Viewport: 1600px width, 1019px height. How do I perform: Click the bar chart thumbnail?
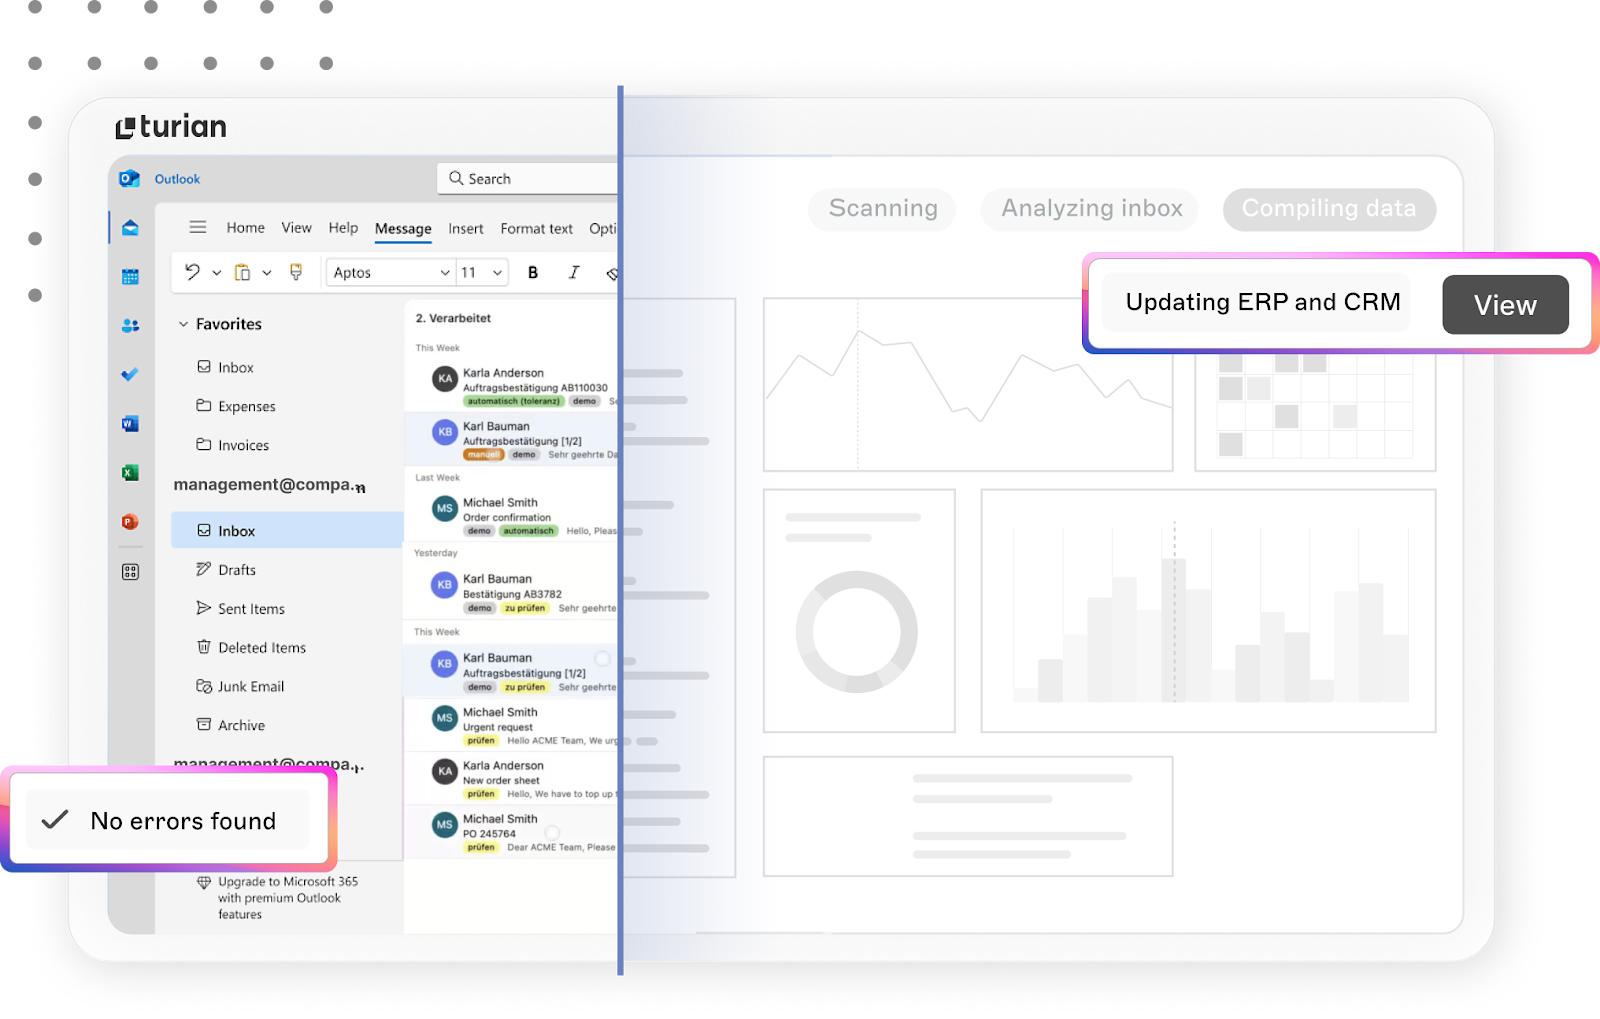pos(1208,611)
